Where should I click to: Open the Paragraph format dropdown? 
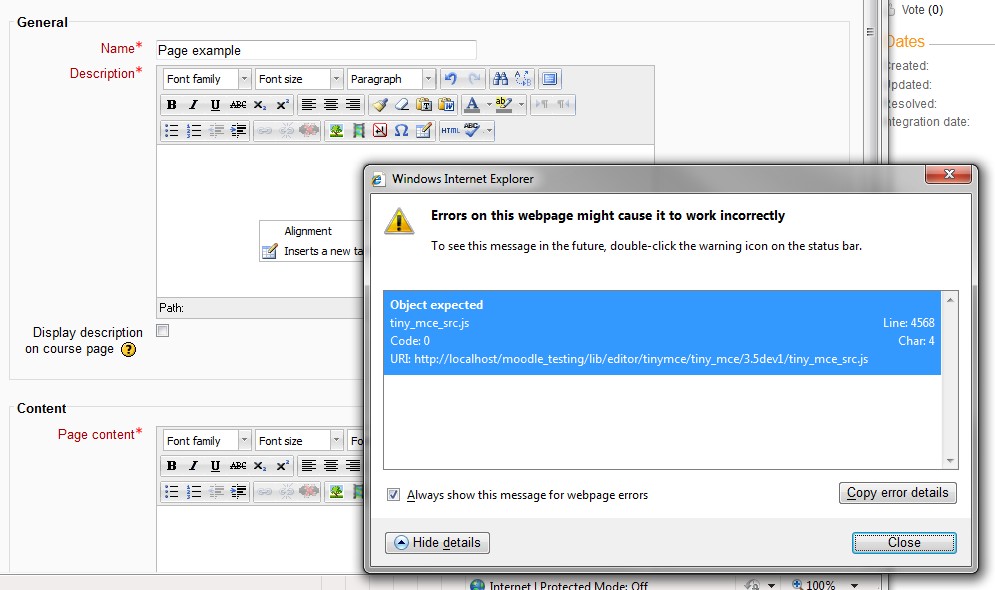[x=391, y=79]
